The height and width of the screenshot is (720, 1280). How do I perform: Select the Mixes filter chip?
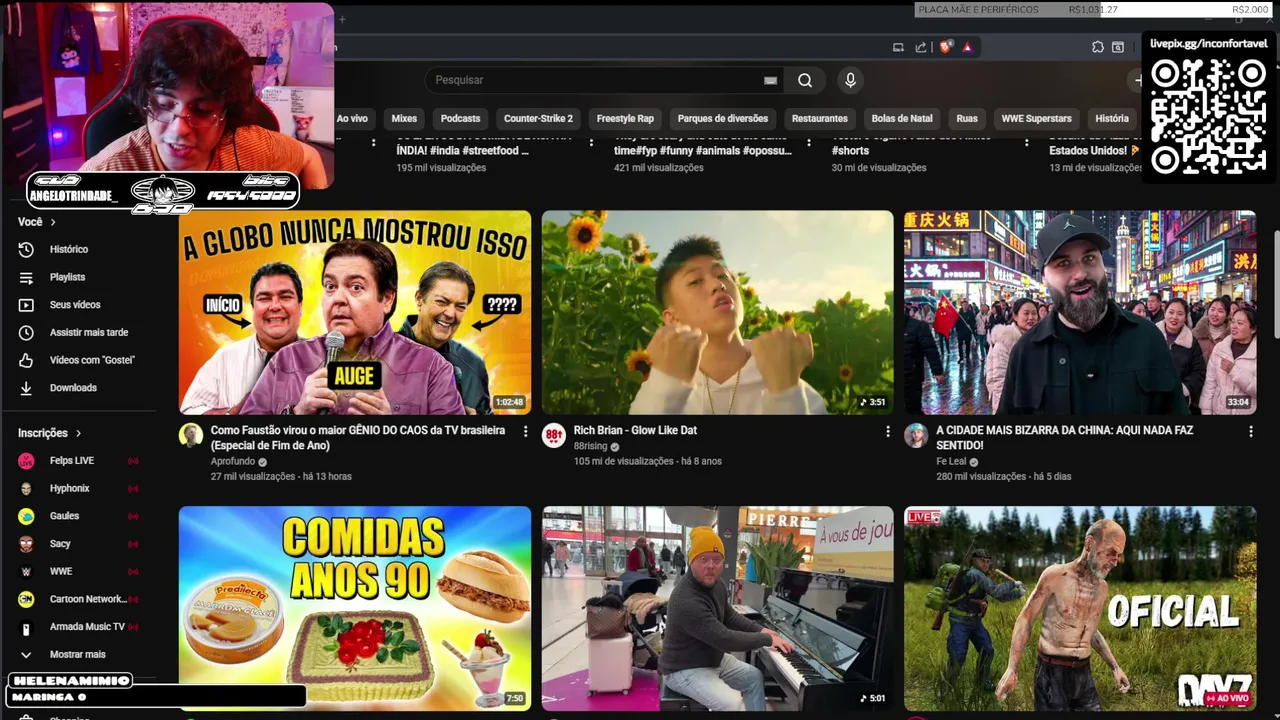404,118
